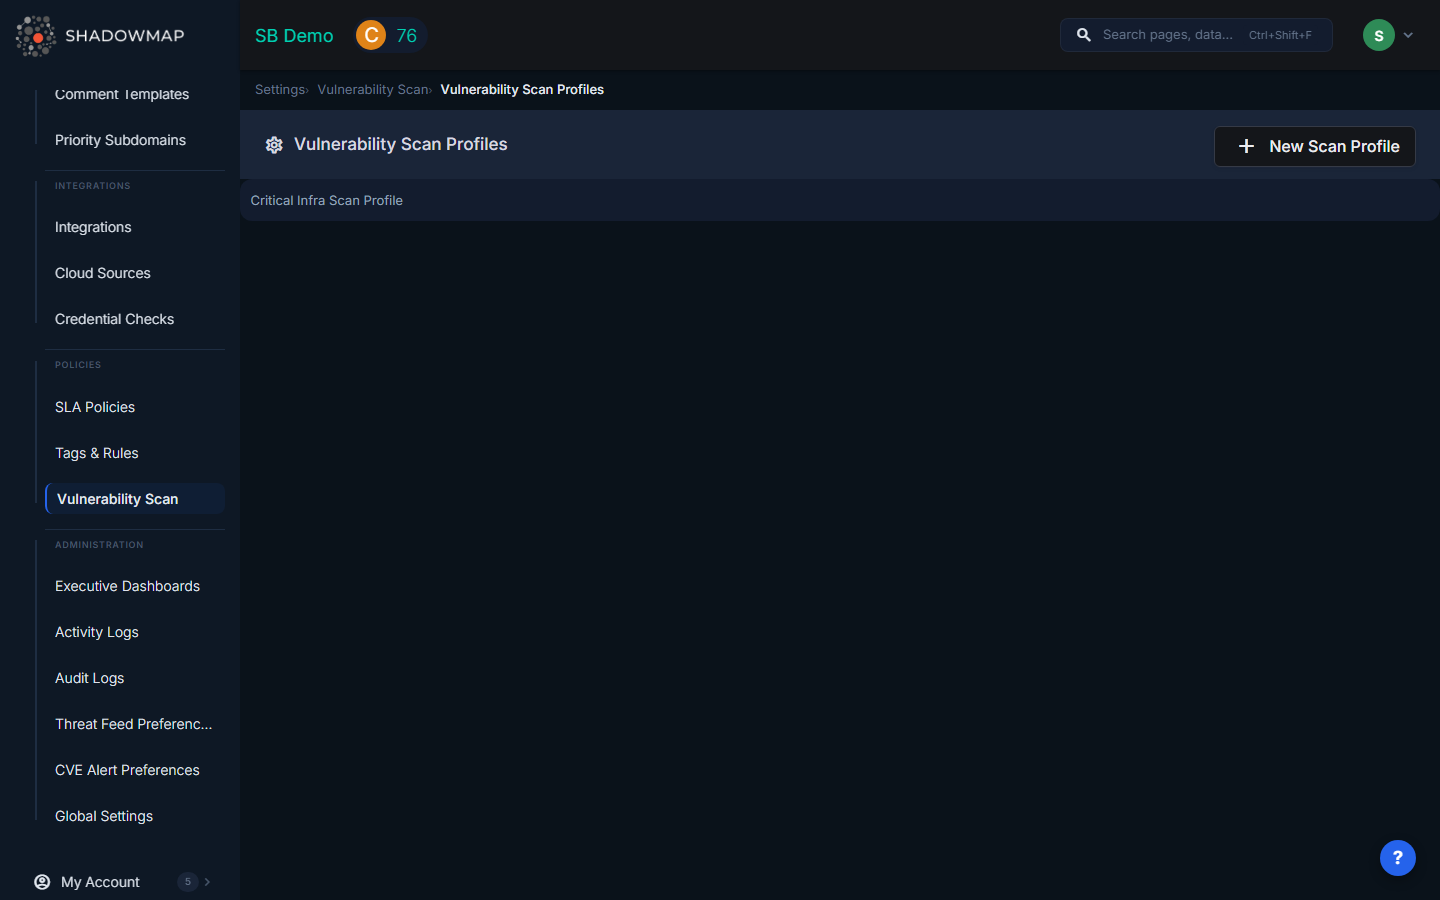This screenshot has width=1440, height=900.
Task: Click the gear icon beside Vulnerability Scan Profiles
Action: 274,145
